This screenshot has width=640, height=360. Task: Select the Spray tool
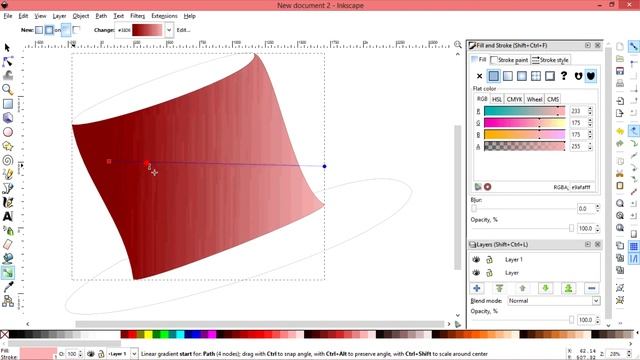[7, 231]
